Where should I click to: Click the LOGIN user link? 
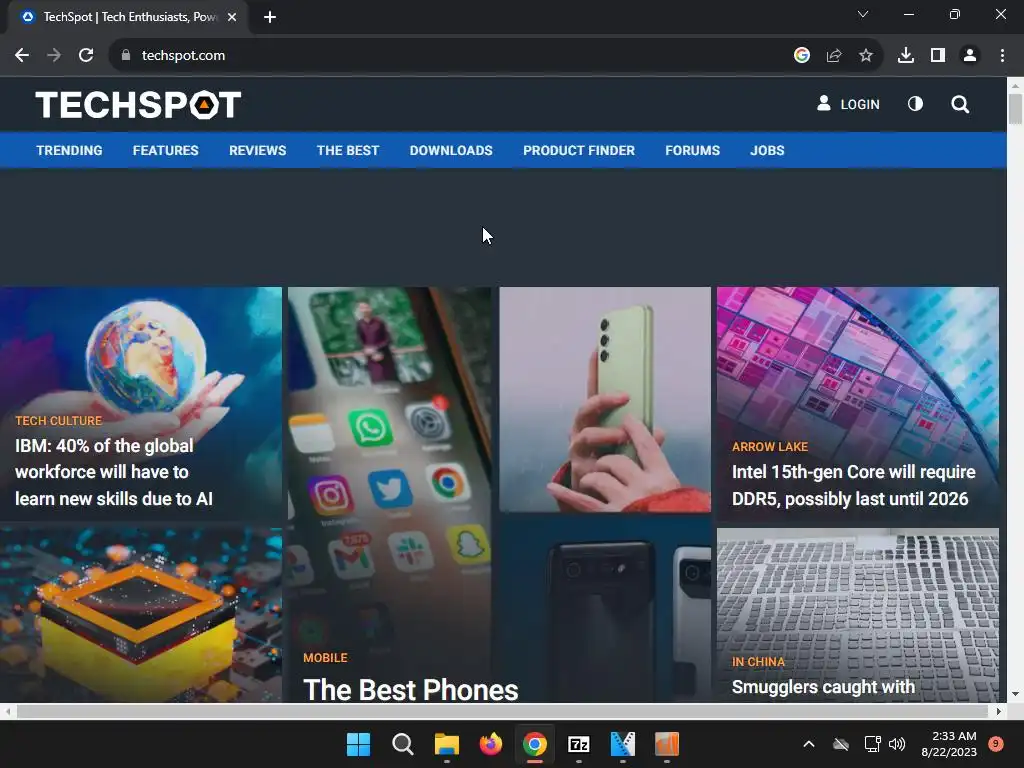pyautogui.click(x=848, y=104)
